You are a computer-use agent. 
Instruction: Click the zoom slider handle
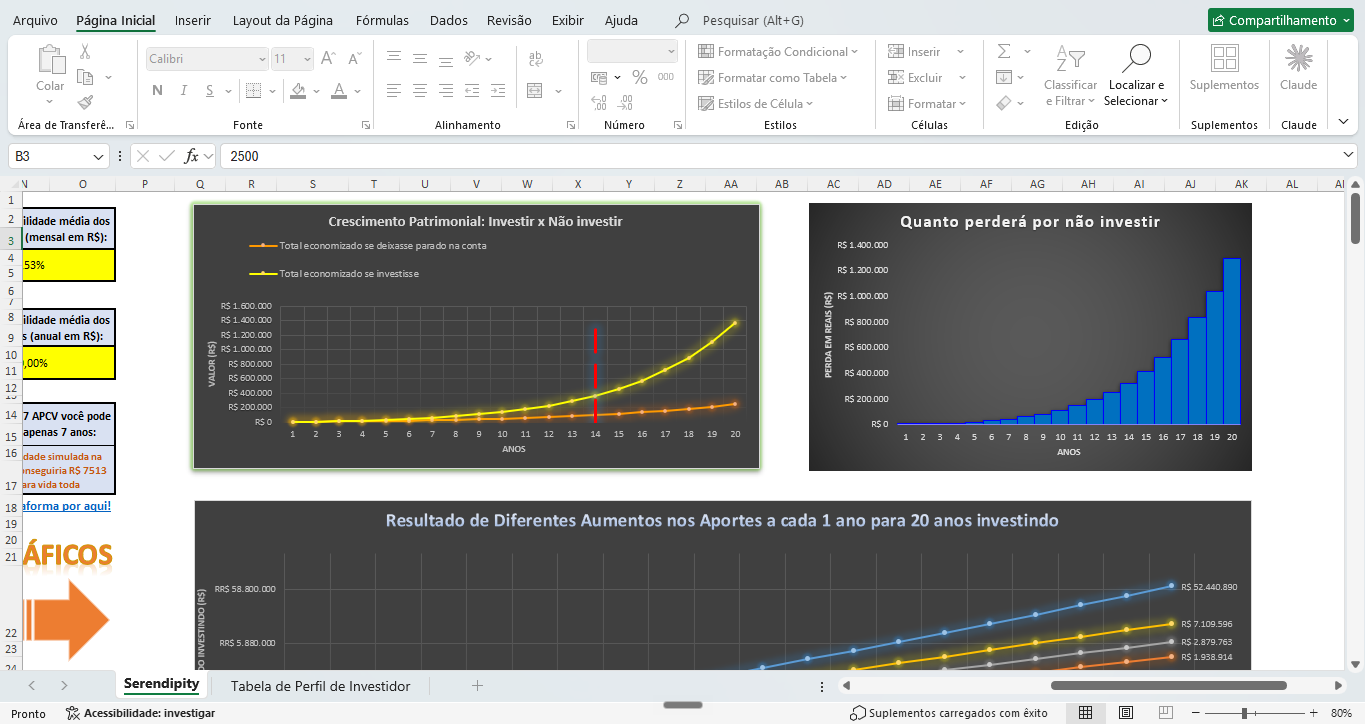click(1244, 713)
